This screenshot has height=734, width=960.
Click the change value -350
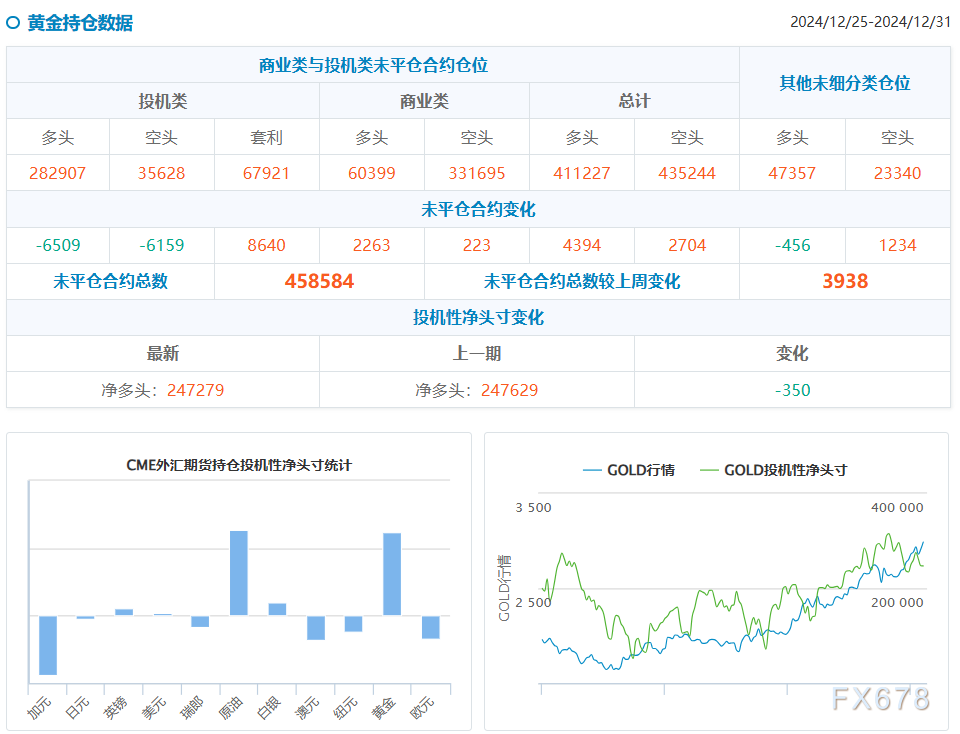[792, 390]
